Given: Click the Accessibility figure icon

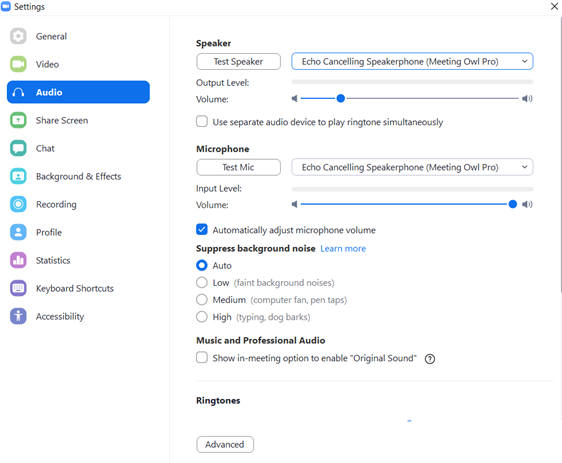Looking at the screenshot, I should click(x=18, y=316).
